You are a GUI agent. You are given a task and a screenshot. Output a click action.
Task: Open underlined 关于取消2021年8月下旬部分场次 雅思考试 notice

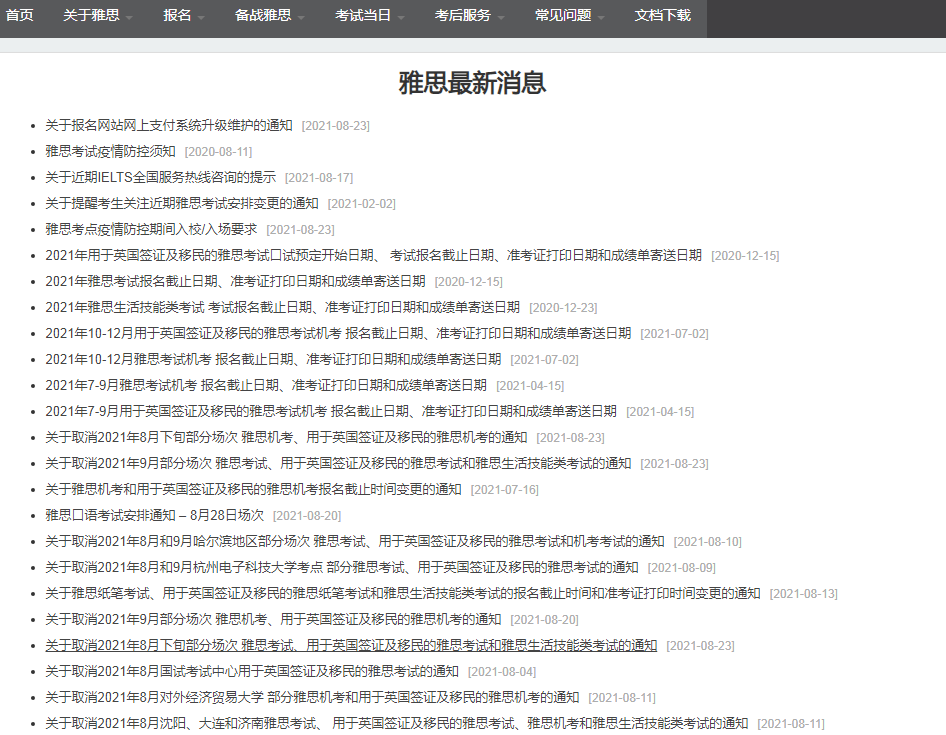tap(351, 645)
